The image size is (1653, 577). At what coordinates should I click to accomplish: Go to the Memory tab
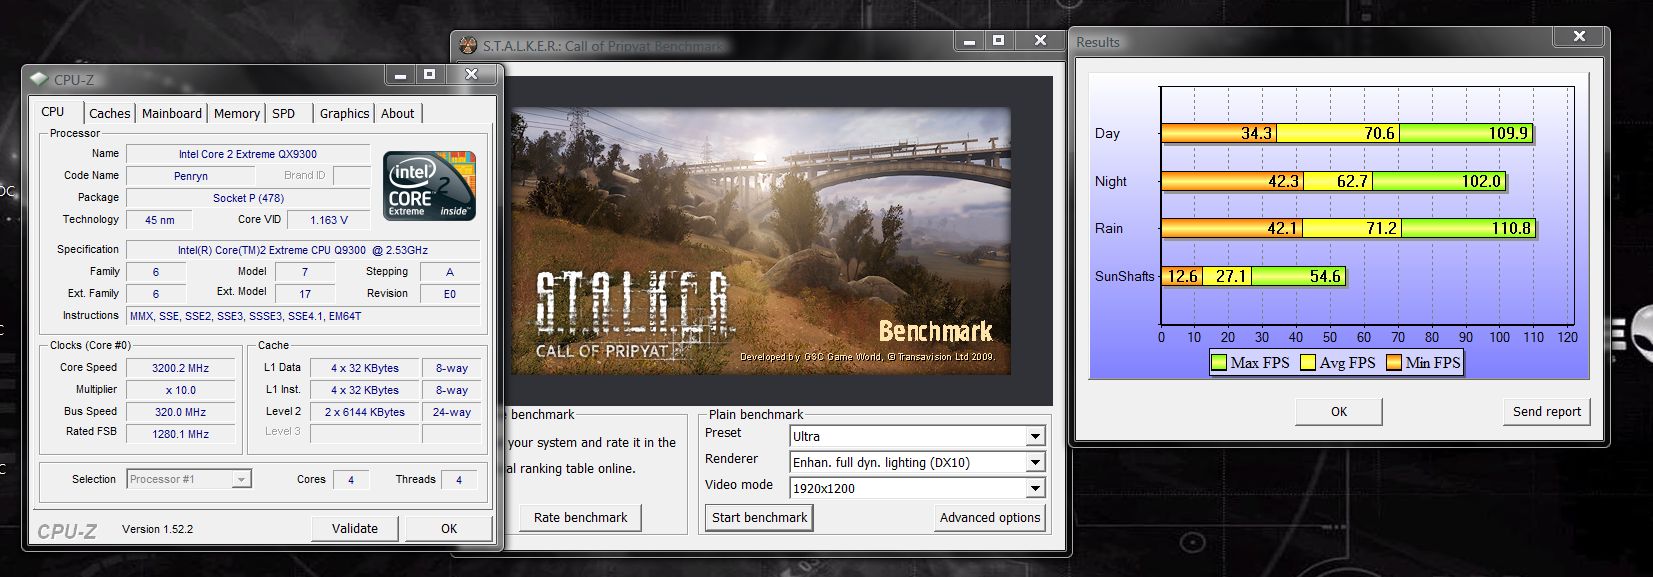point(237,114)
